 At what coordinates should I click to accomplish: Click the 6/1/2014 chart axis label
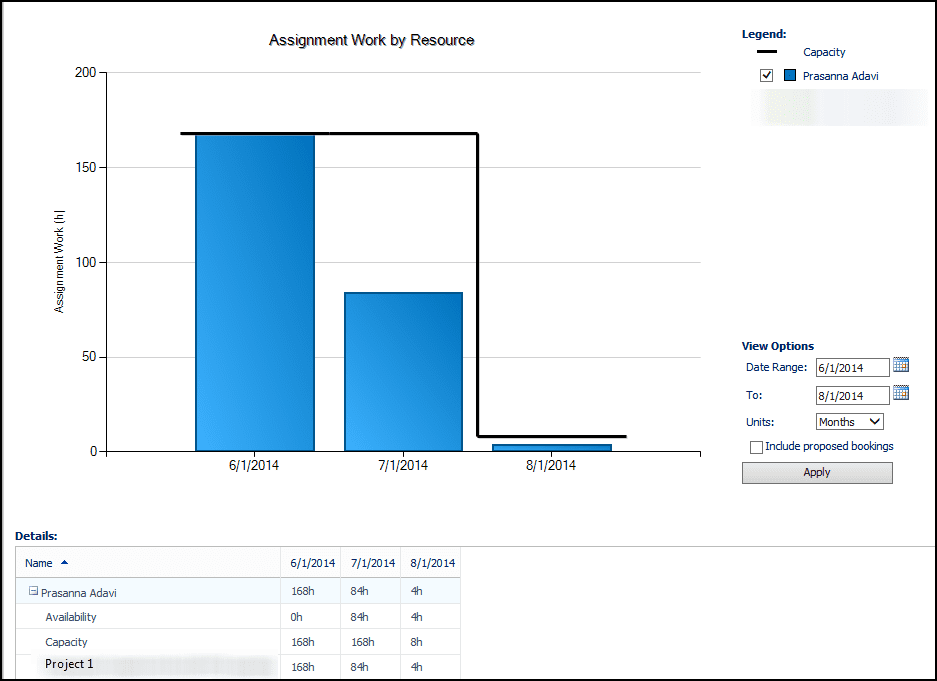pyautogui.click(x=254, y=465)
